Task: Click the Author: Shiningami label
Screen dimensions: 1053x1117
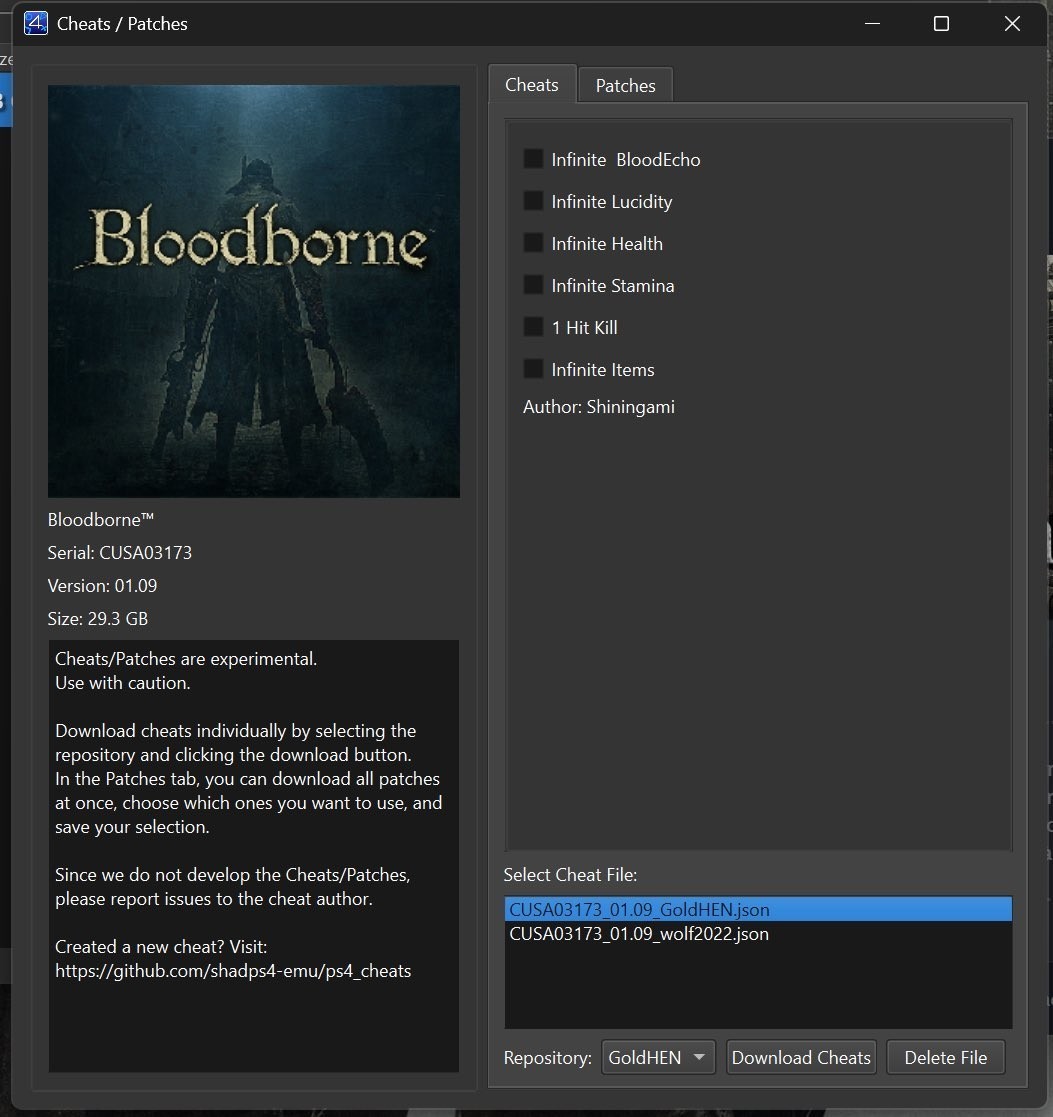Action: click(x=598, y=407)
